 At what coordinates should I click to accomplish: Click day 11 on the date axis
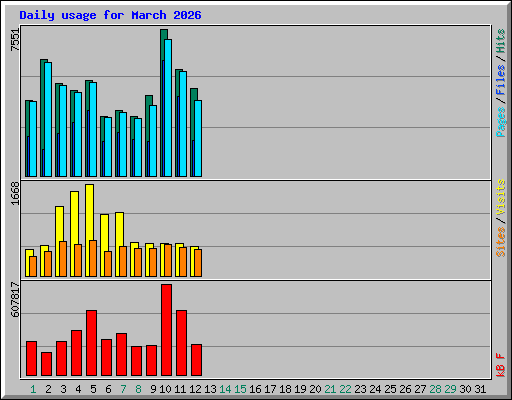click(x=180, y=389)
